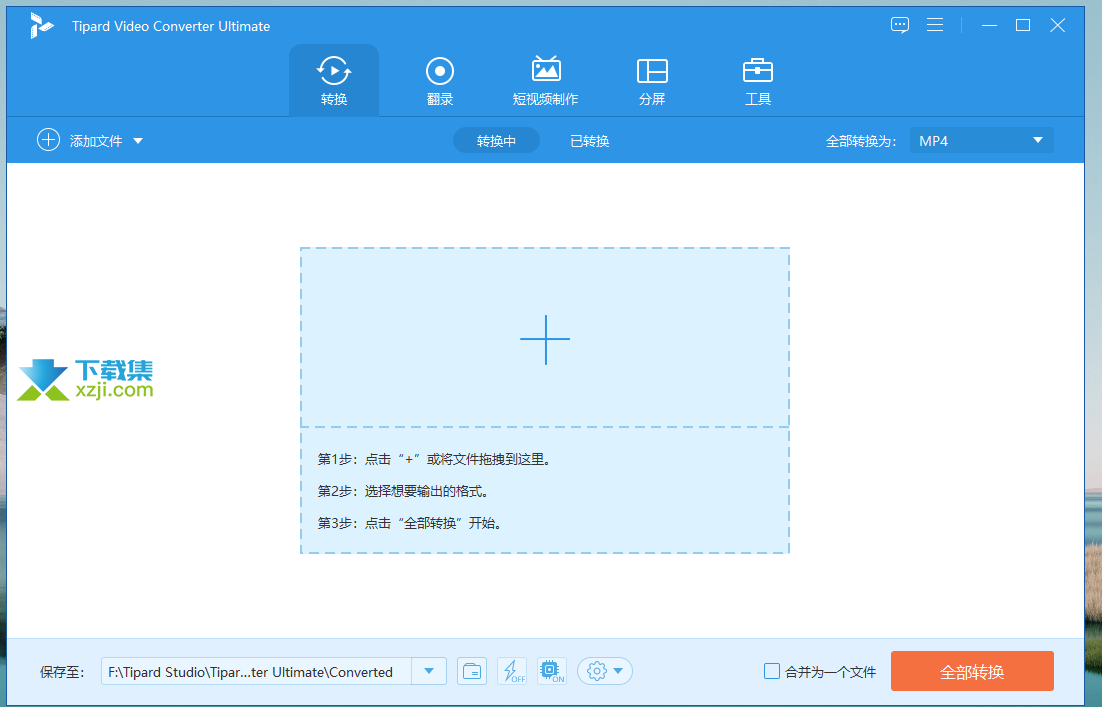Open the MP4 output format dropdown

(981, 141)
